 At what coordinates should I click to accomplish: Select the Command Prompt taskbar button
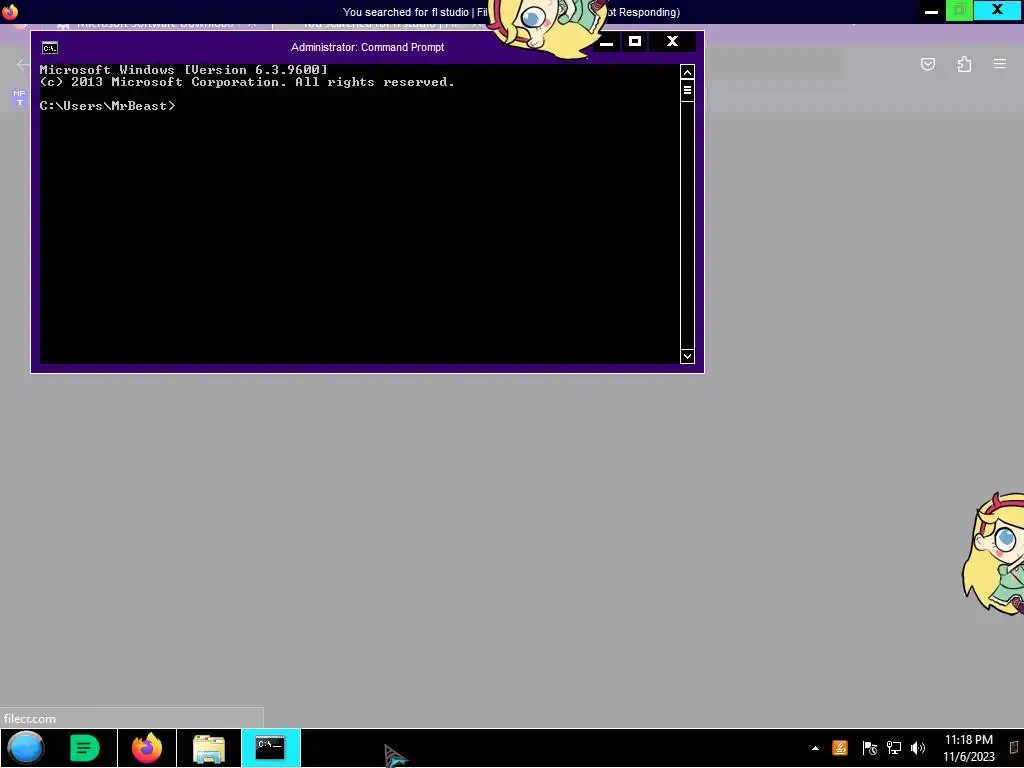(270, 748)
